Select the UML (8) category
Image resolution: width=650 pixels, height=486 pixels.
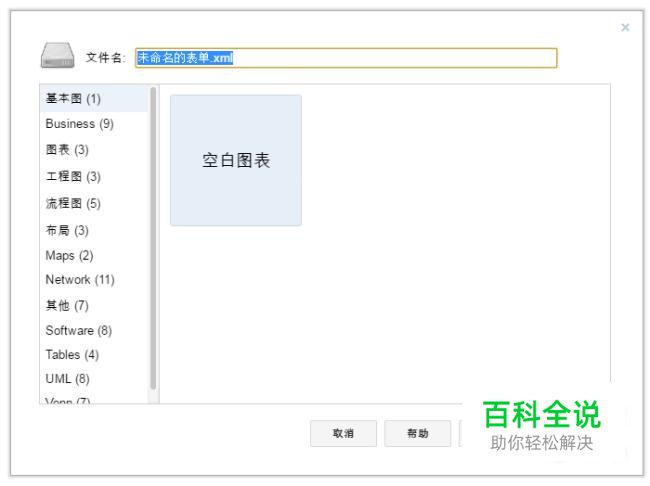point(94,379)
